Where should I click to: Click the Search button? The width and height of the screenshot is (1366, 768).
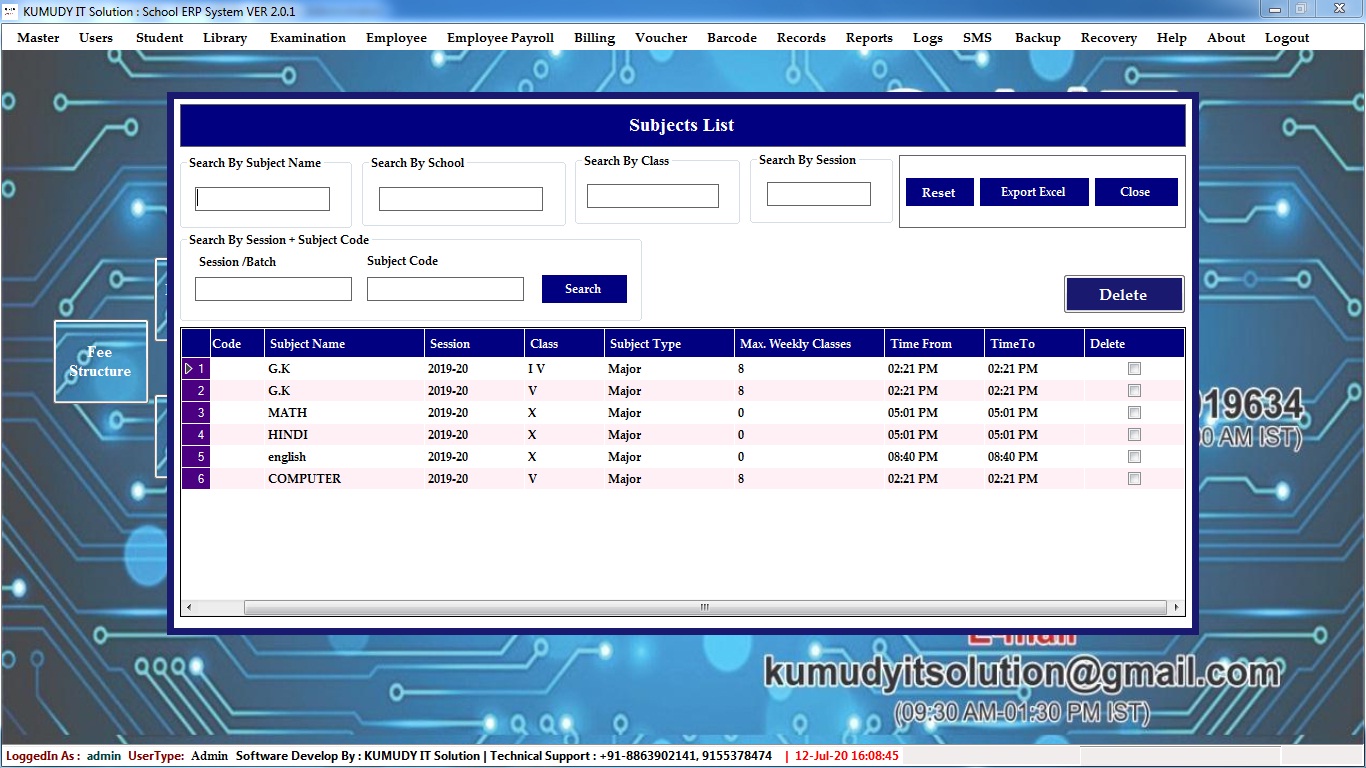click(x=583, y=289)
